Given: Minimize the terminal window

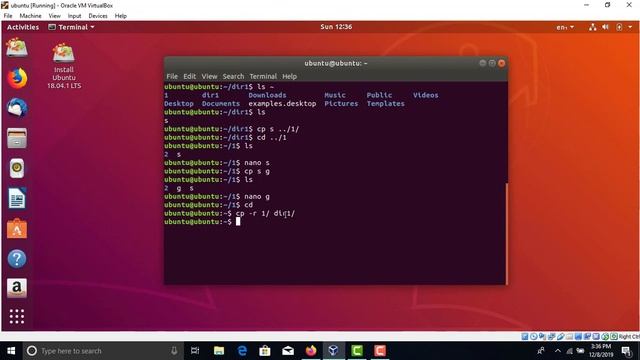Looking at the screenshot, I should coord(482,63).
